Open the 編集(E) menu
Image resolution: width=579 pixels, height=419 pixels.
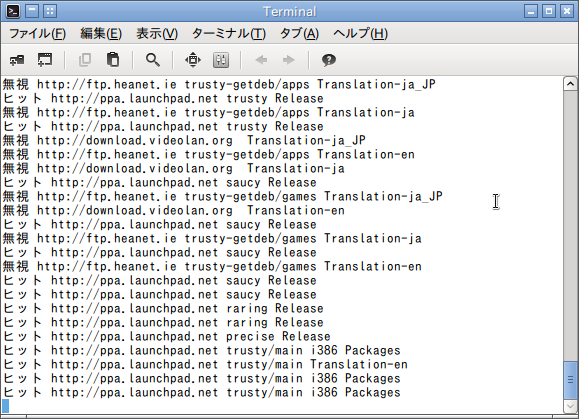[x=101, y=34]
